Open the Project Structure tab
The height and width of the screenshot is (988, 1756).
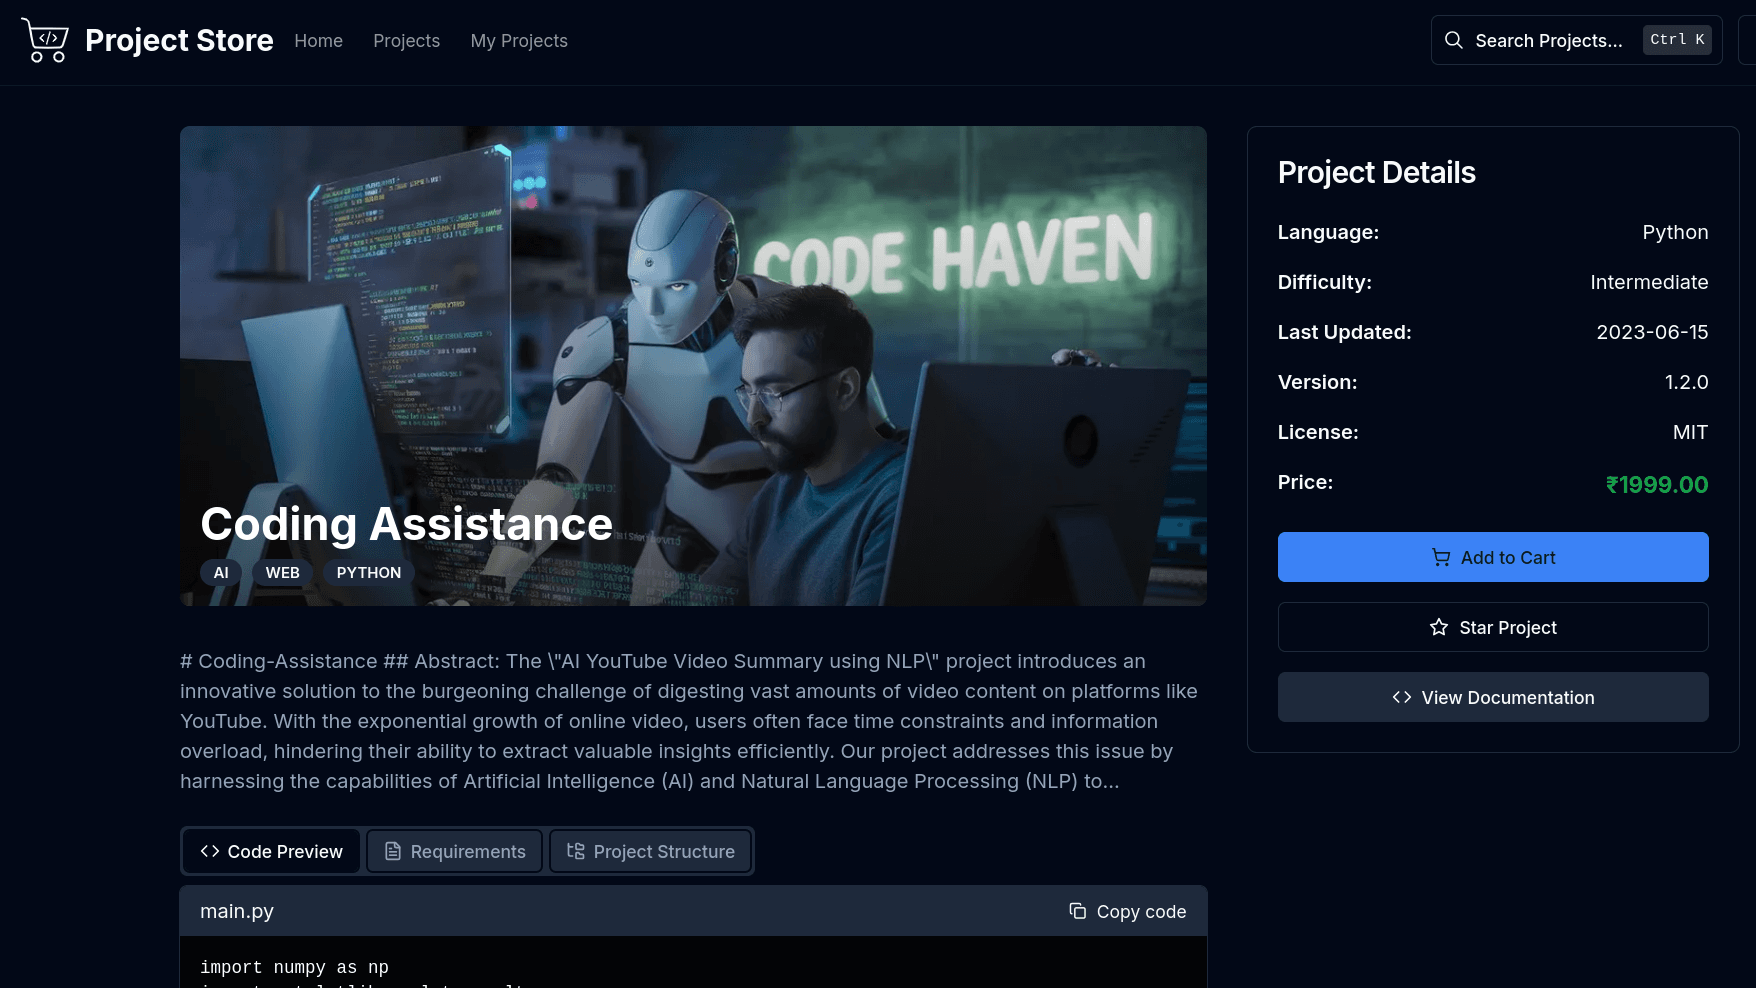(x=650, y=851)
